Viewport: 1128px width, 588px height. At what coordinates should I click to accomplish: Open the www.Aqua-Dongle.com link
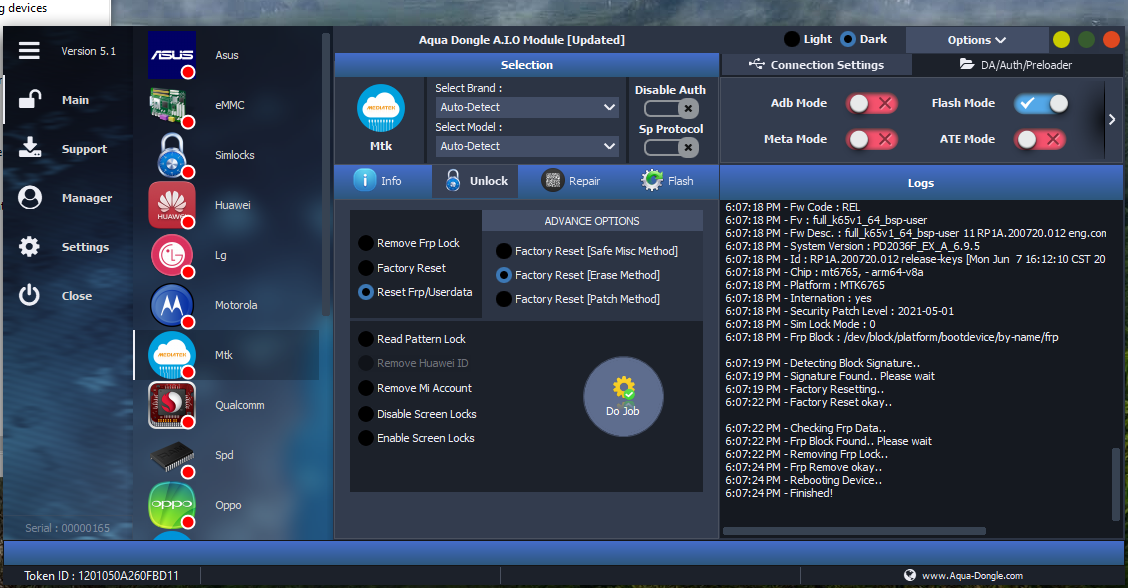[x=973, y=576]
